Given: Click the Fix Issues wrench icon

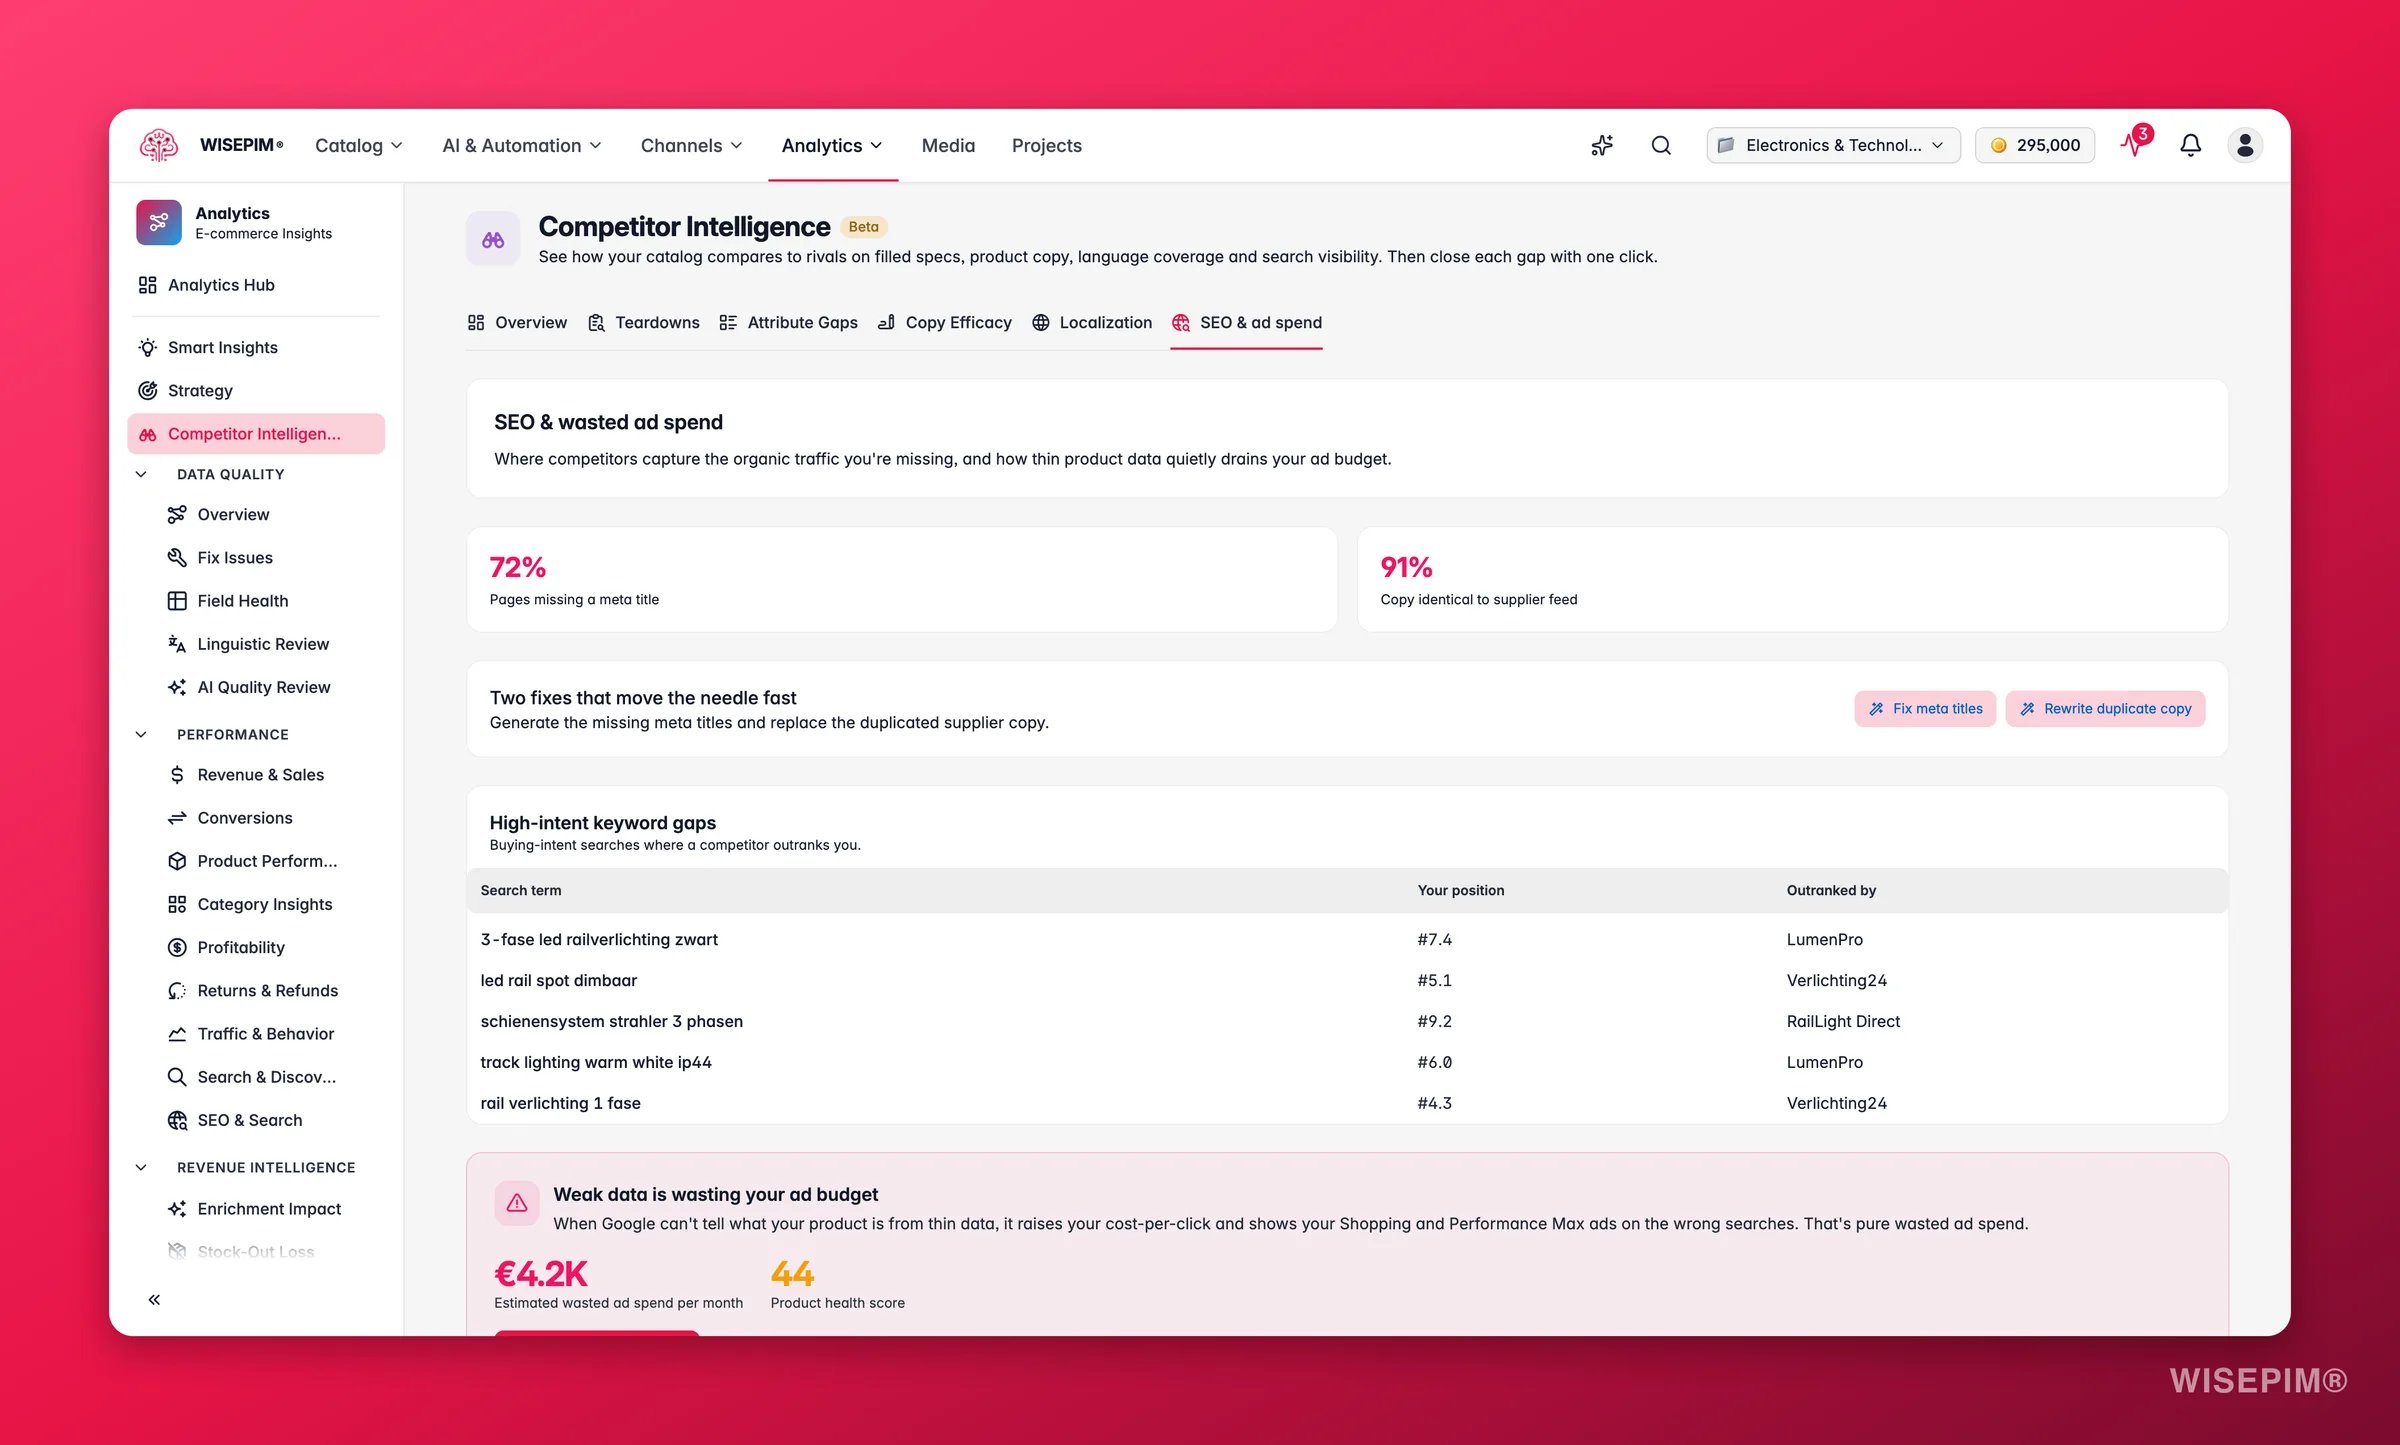Looking at the screenshot, I should [177, 557].
